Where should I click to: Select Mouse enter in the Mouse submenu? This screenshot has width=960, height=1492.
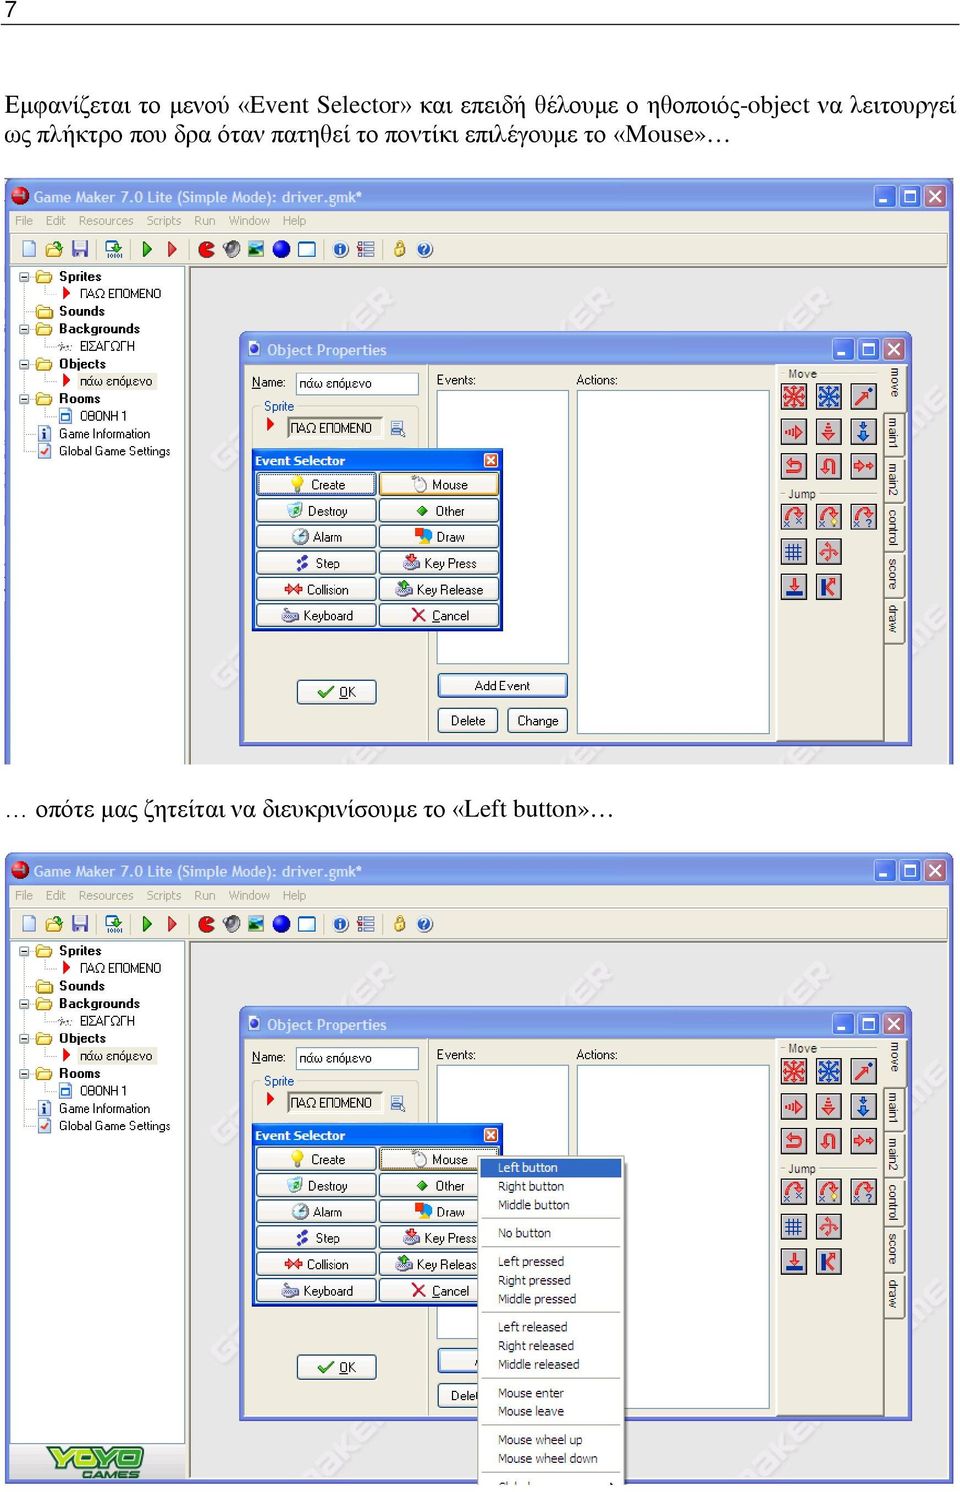click(x=551, y=1392)
